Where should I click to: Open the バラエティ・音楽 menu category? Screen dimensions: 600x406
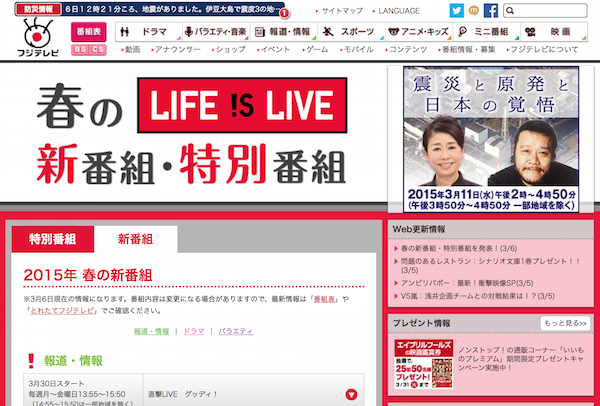[216, 32]
